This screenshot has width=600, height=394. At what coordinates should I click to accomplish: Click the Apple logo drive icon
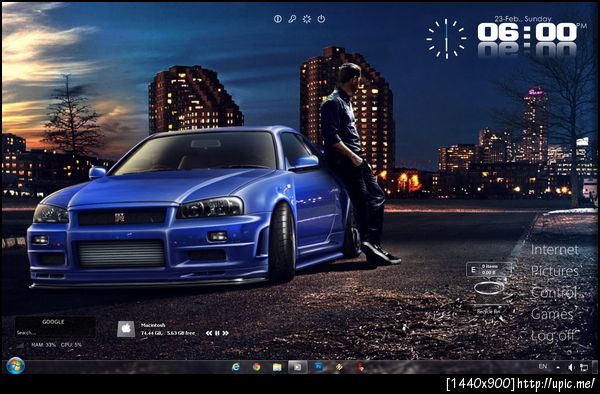(126, 329)
